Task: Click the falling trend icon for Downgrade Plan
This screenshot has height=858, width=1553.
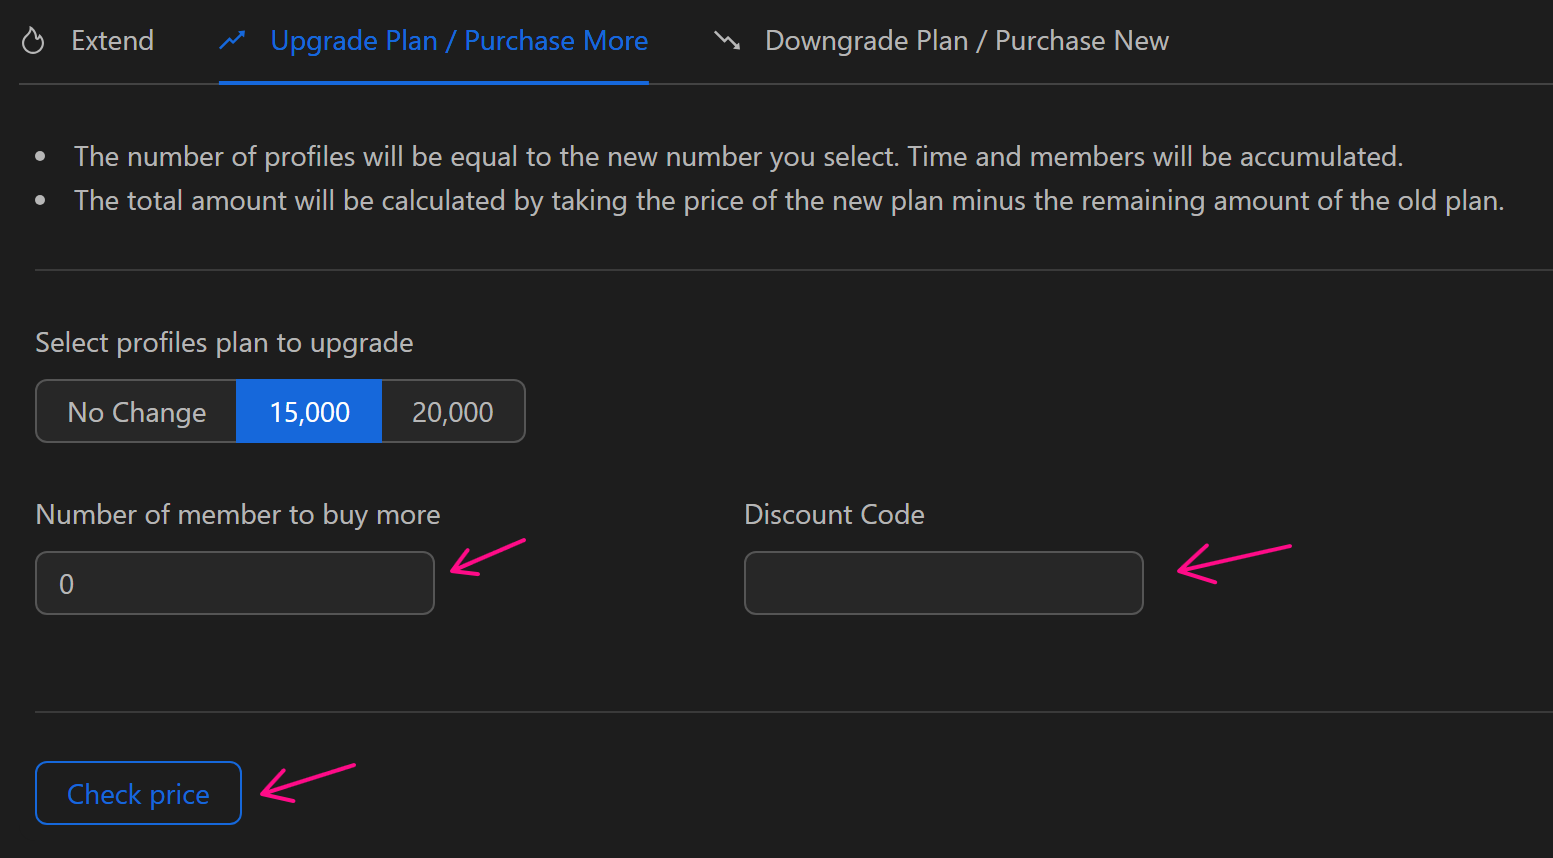Action: coord(727,41)
